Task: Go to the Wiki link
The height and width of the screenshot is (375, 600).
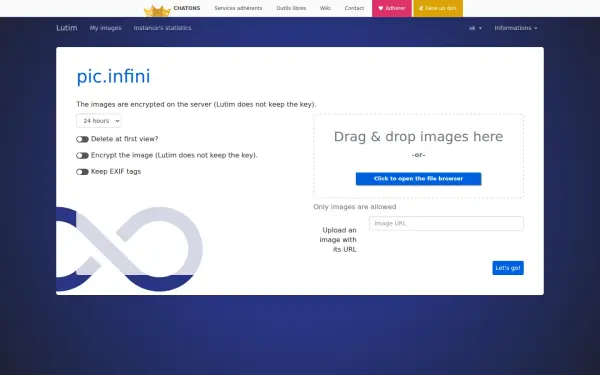Action: click(x=325, y=8)
